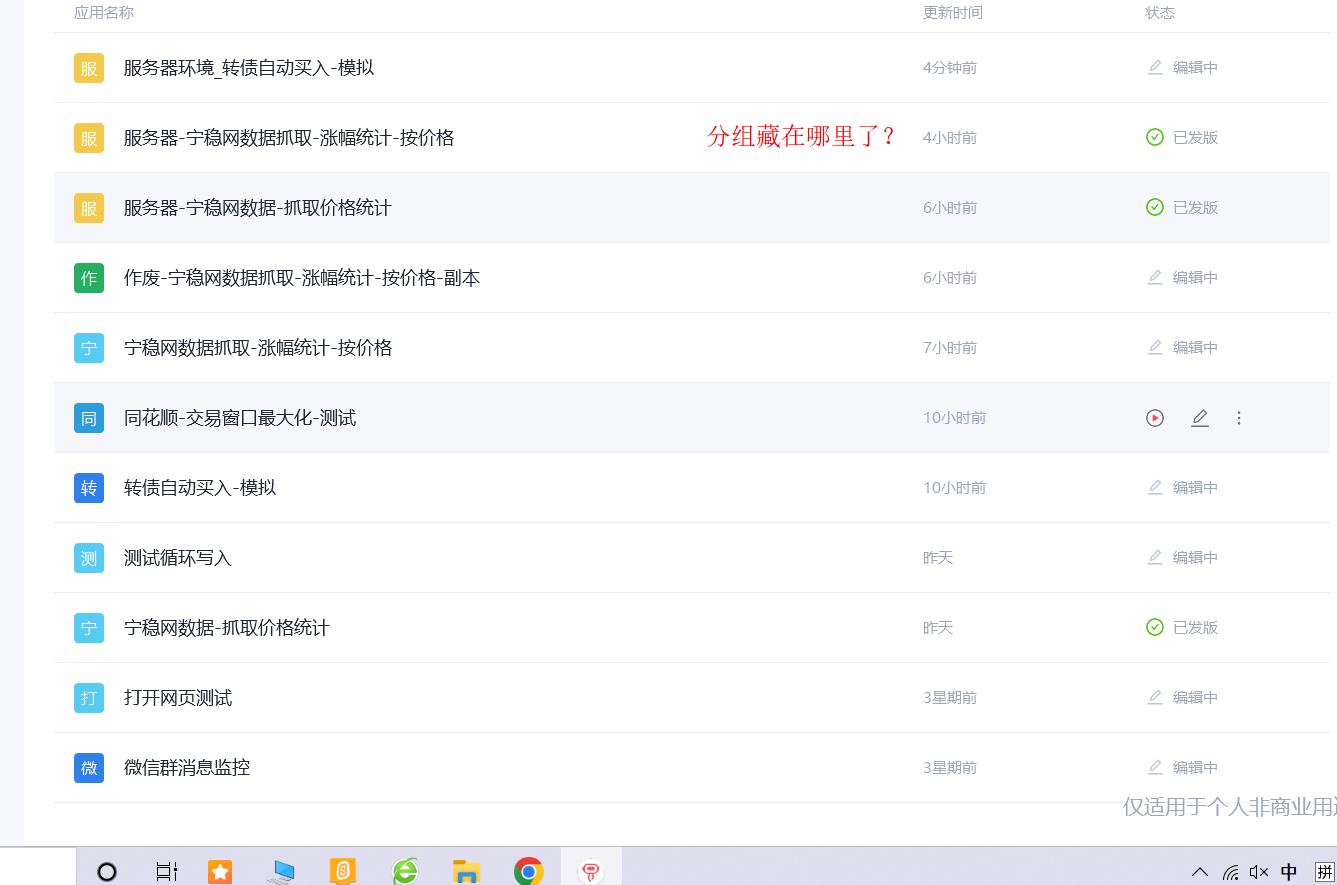This screenshot has height=885, width=1337.
Task: Open the orange square app on taskbar
Action: [343, 872]
